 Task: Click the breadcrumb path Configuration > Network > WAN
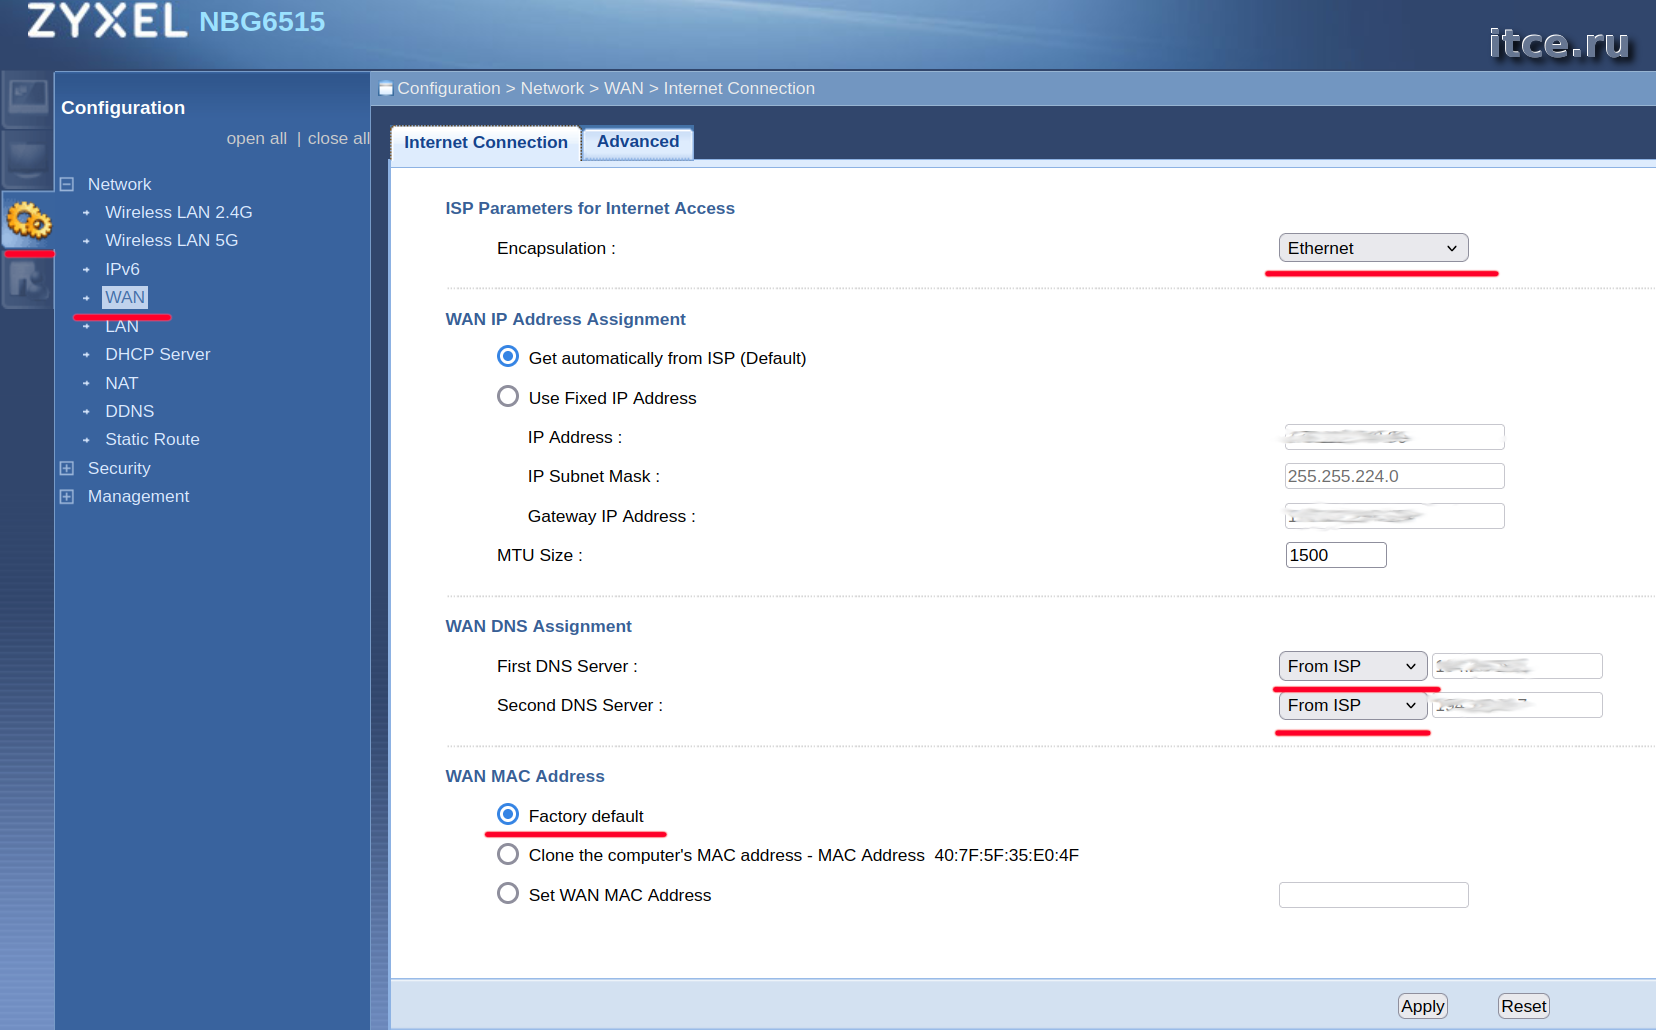click(x=521, y=88)
